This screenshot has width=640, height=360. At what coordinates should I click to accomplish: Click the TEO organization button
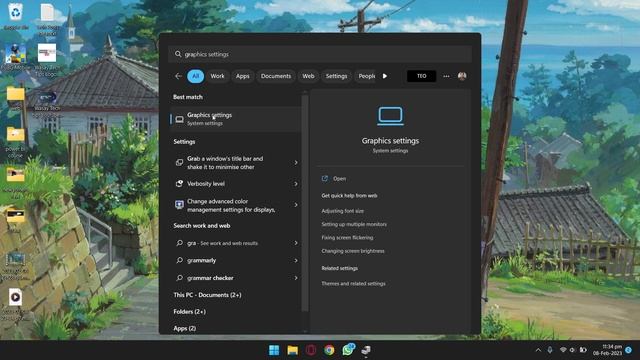[x=421, y=76]
